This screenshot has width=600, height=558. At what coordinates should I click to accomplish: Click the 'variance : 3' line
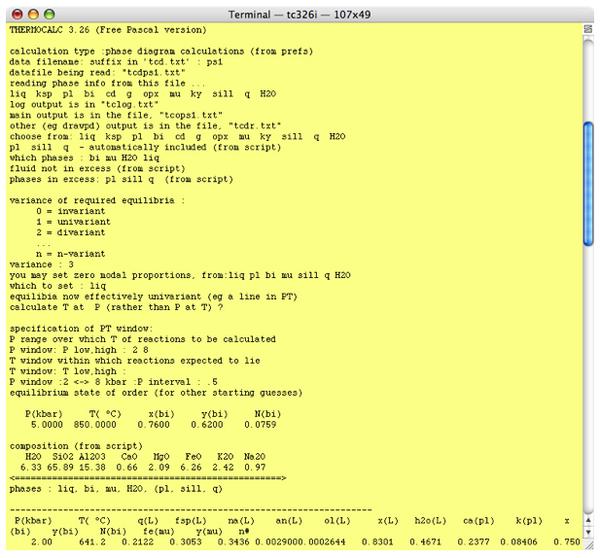coord(41,265)
